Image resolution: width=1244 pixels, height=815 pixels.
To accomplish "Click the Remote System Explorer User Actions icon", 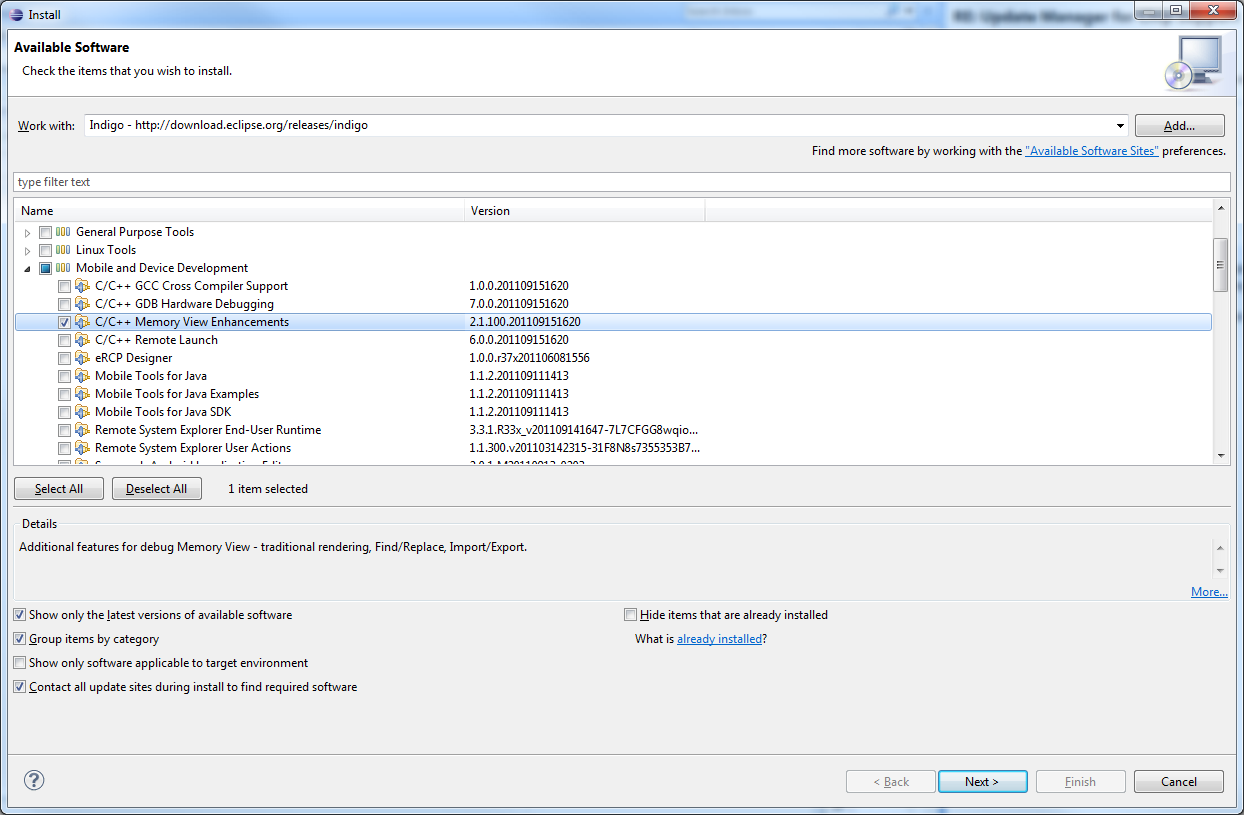I will tap(82, 448).
